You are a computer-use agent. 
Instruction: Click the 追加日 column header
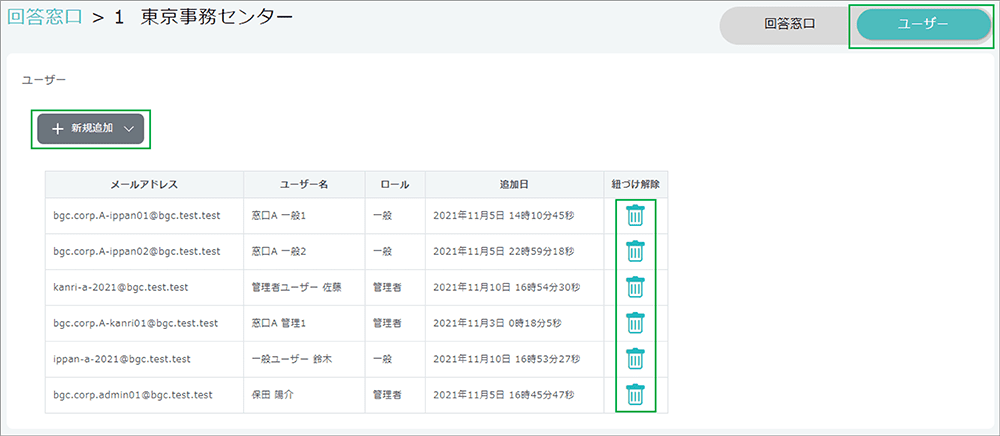[514, 185]
